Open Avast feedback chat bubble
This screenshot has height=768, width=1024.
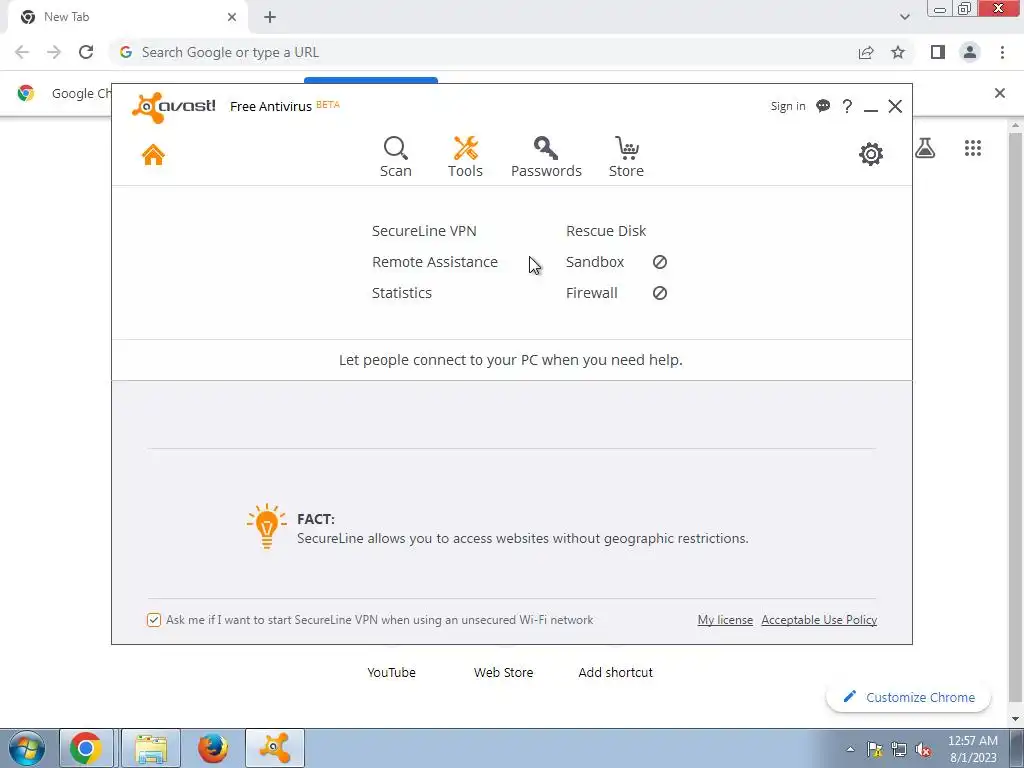tap(823, 106)
